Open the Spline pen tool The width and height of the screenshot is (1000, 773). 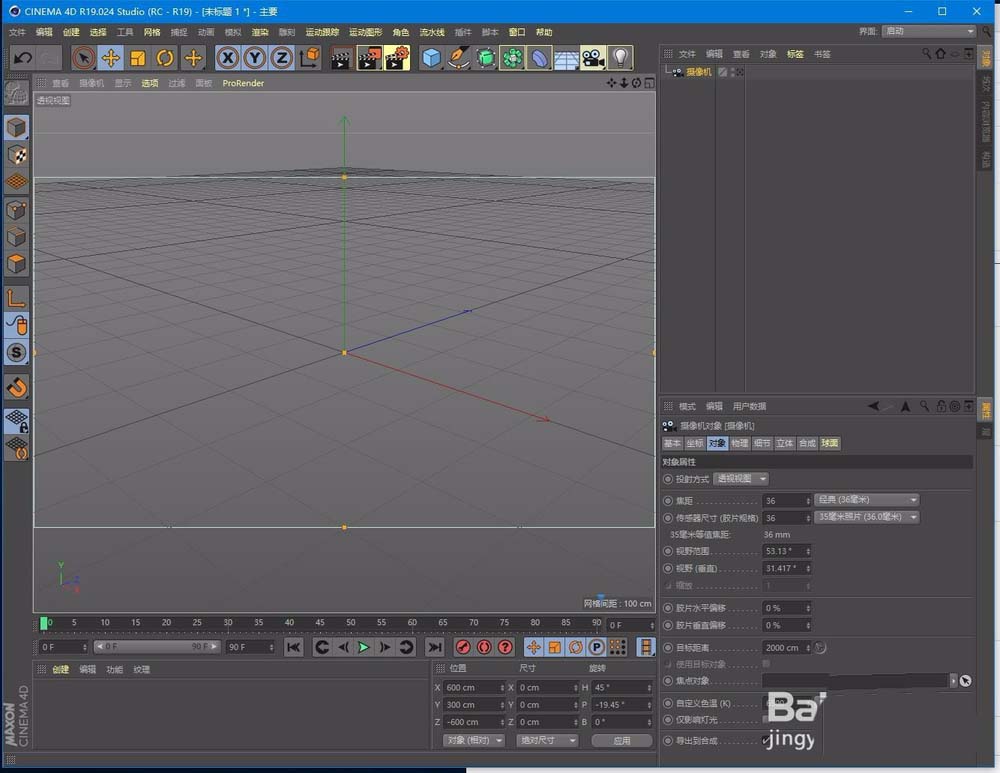459,58
